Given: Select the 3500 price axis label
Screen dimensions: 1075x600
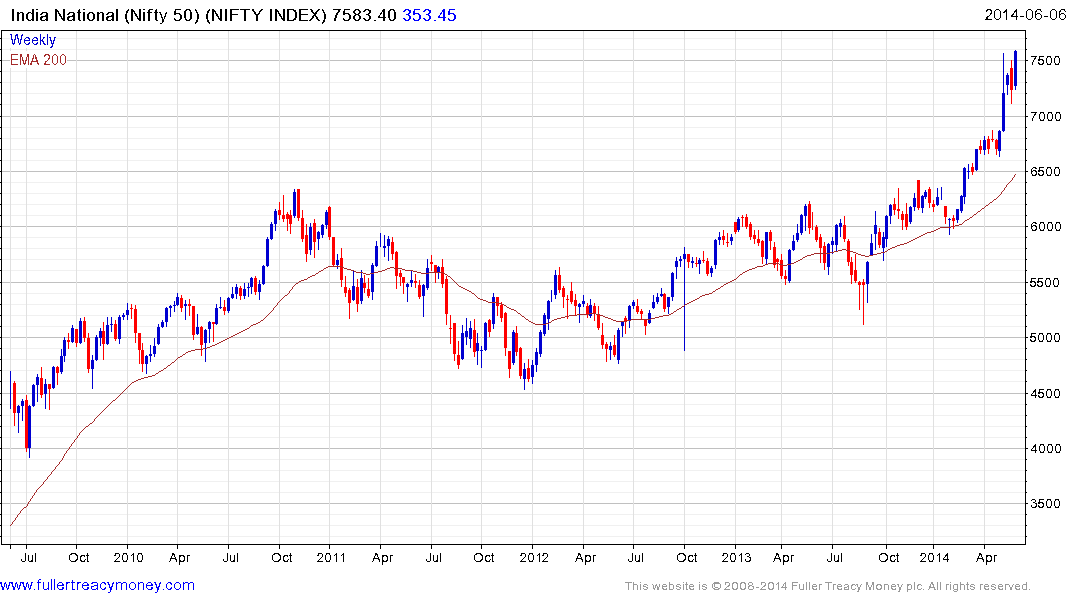Looking at the screenshot, I should pos(1046,503).
